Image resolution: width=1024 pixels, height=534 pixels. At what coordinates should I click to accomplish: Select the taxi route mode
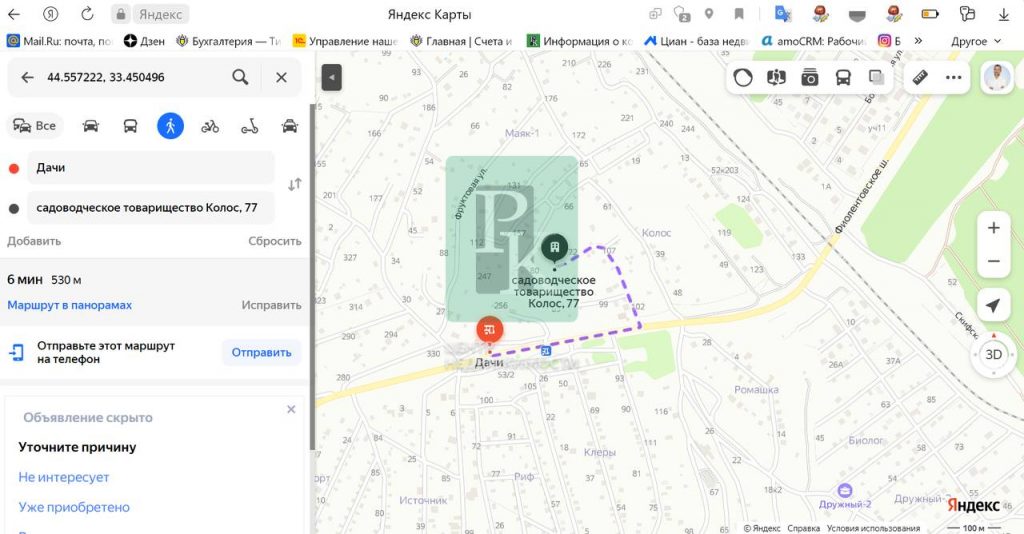289,126
